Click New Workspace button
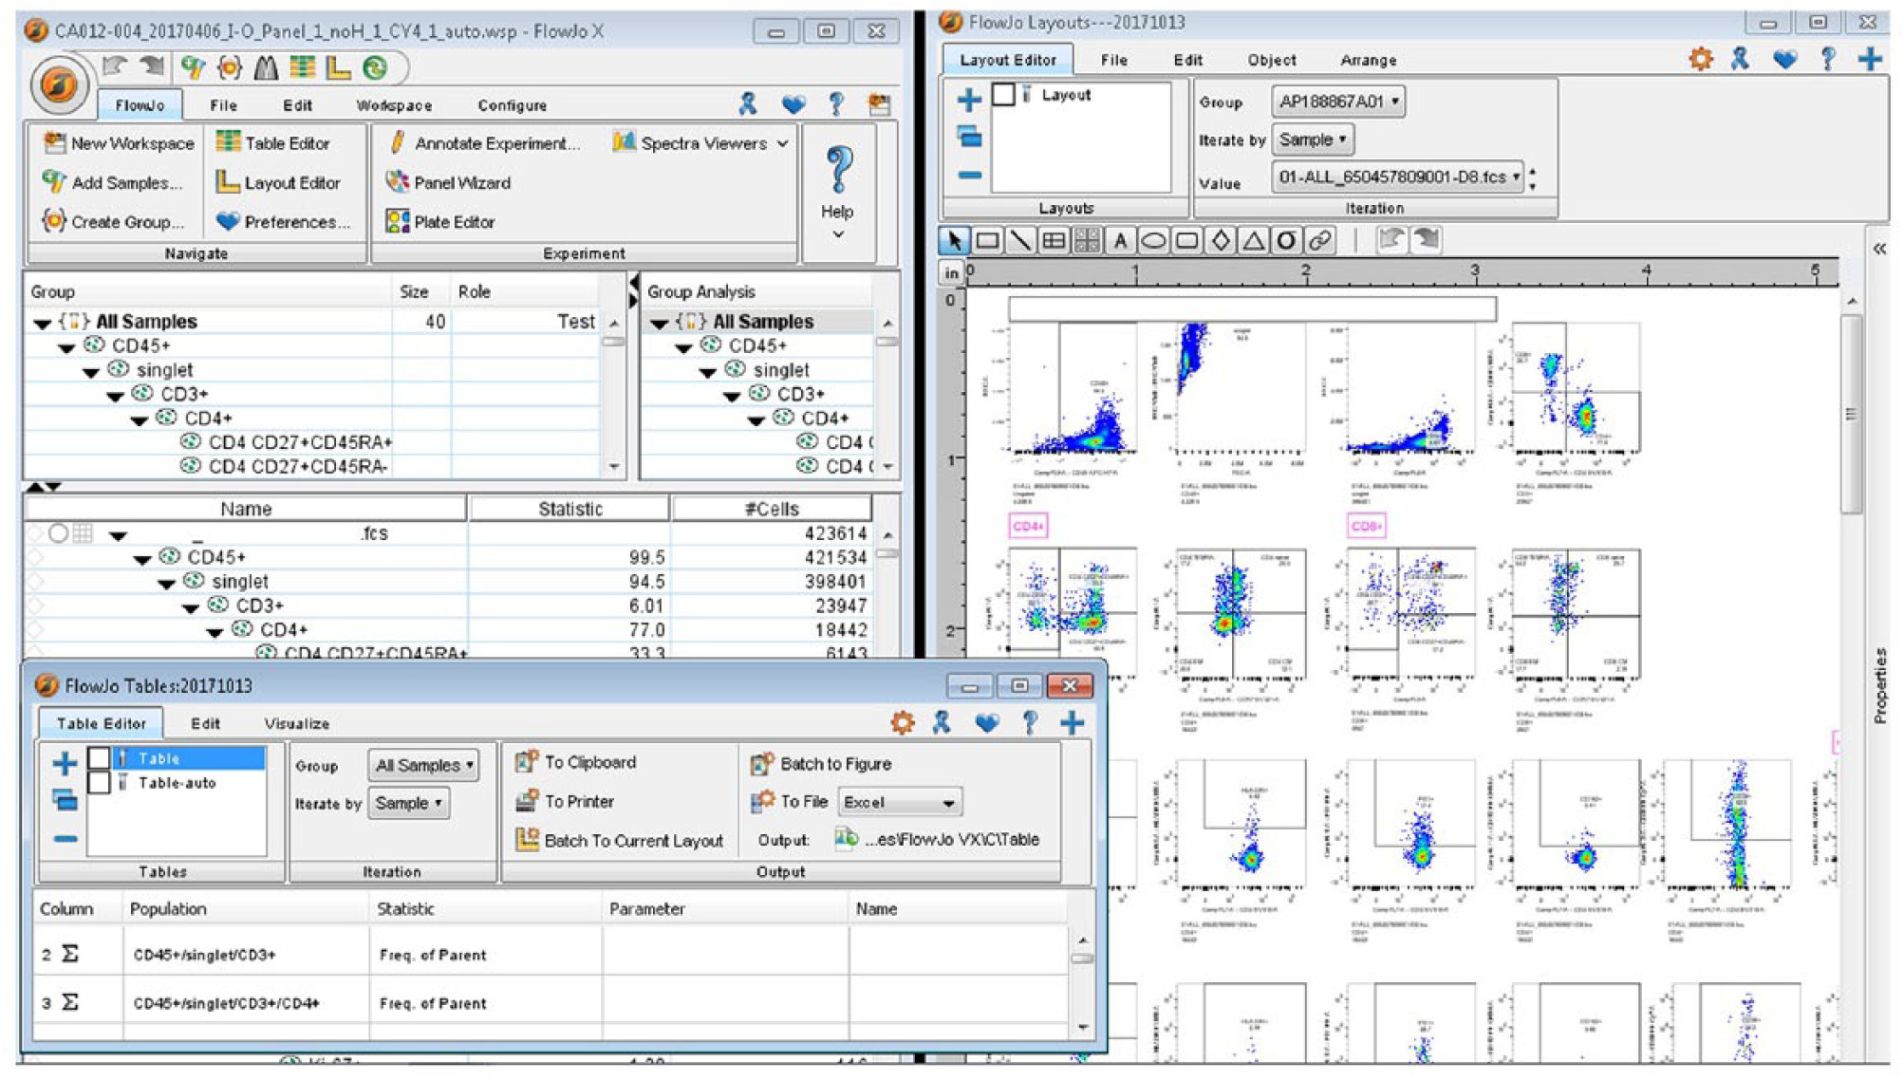This screenshot has height=1080, width=1904. (119, 144)
